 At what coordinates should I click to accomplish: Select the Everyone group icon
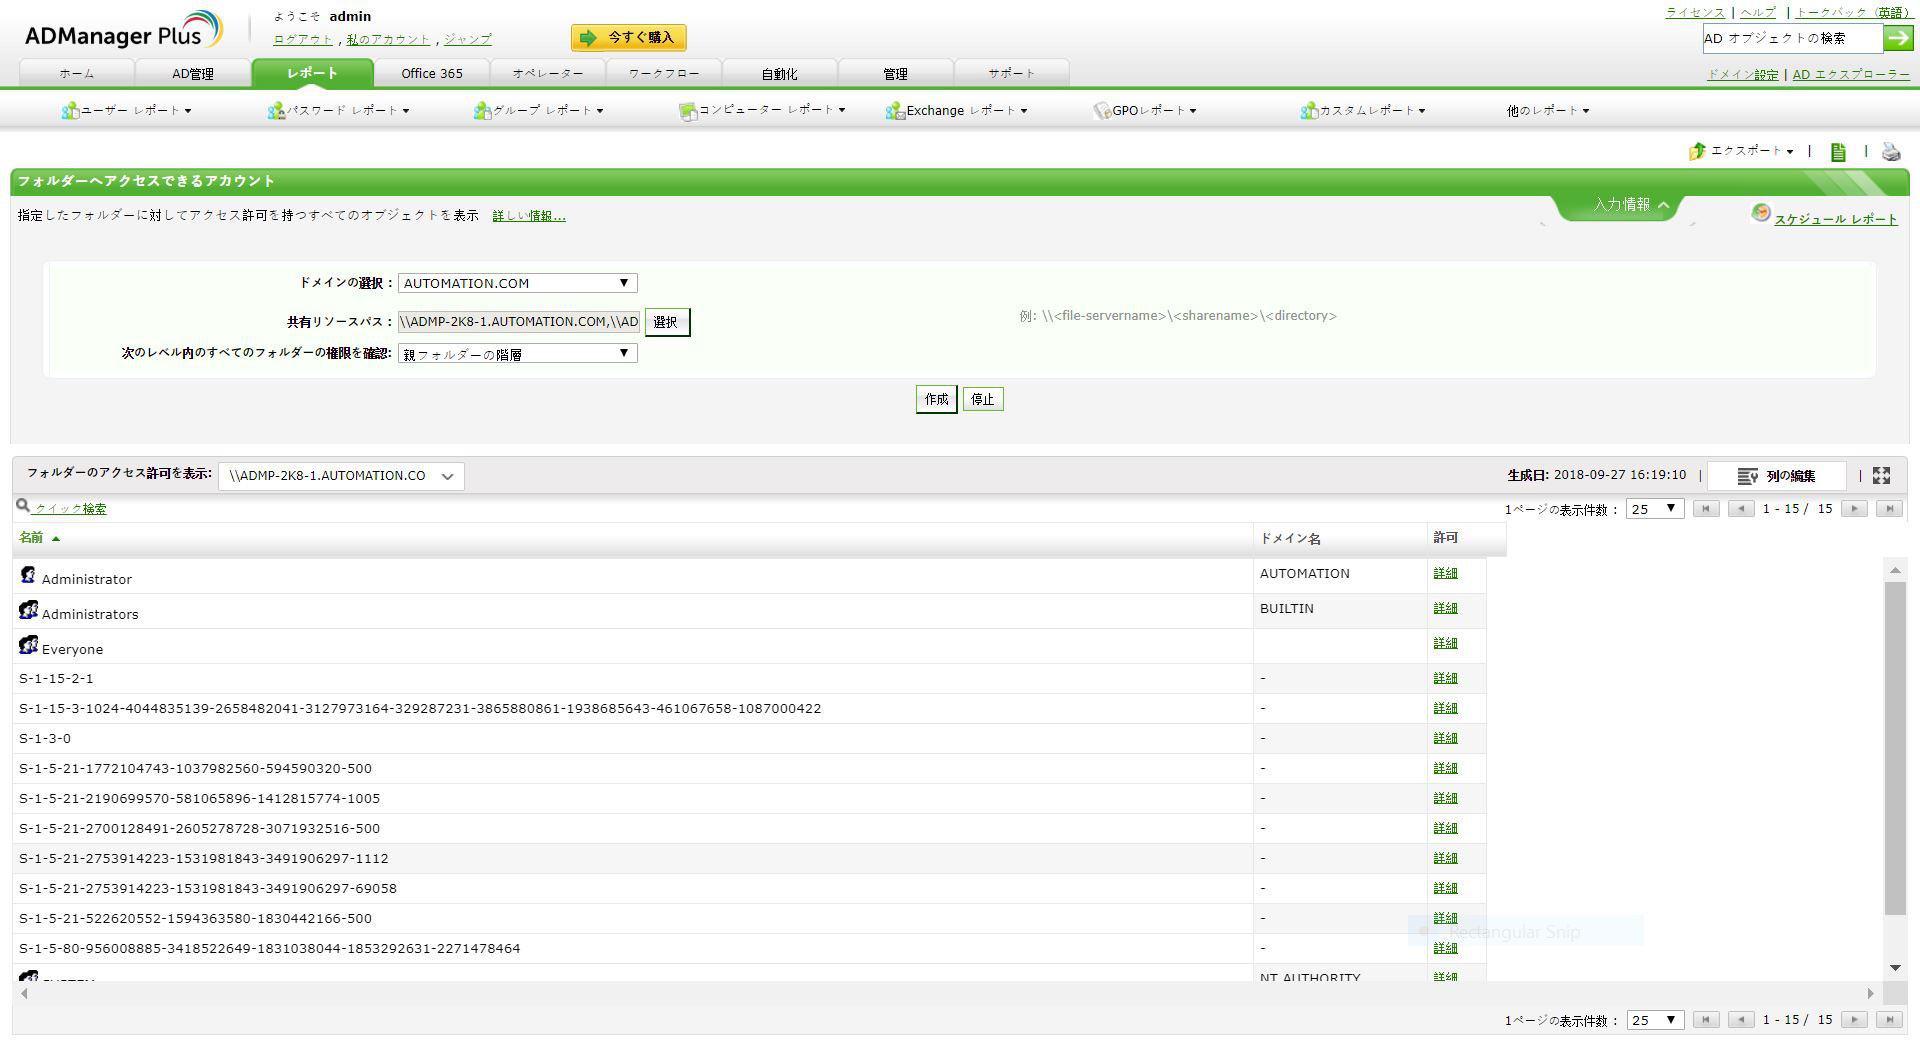27,645
